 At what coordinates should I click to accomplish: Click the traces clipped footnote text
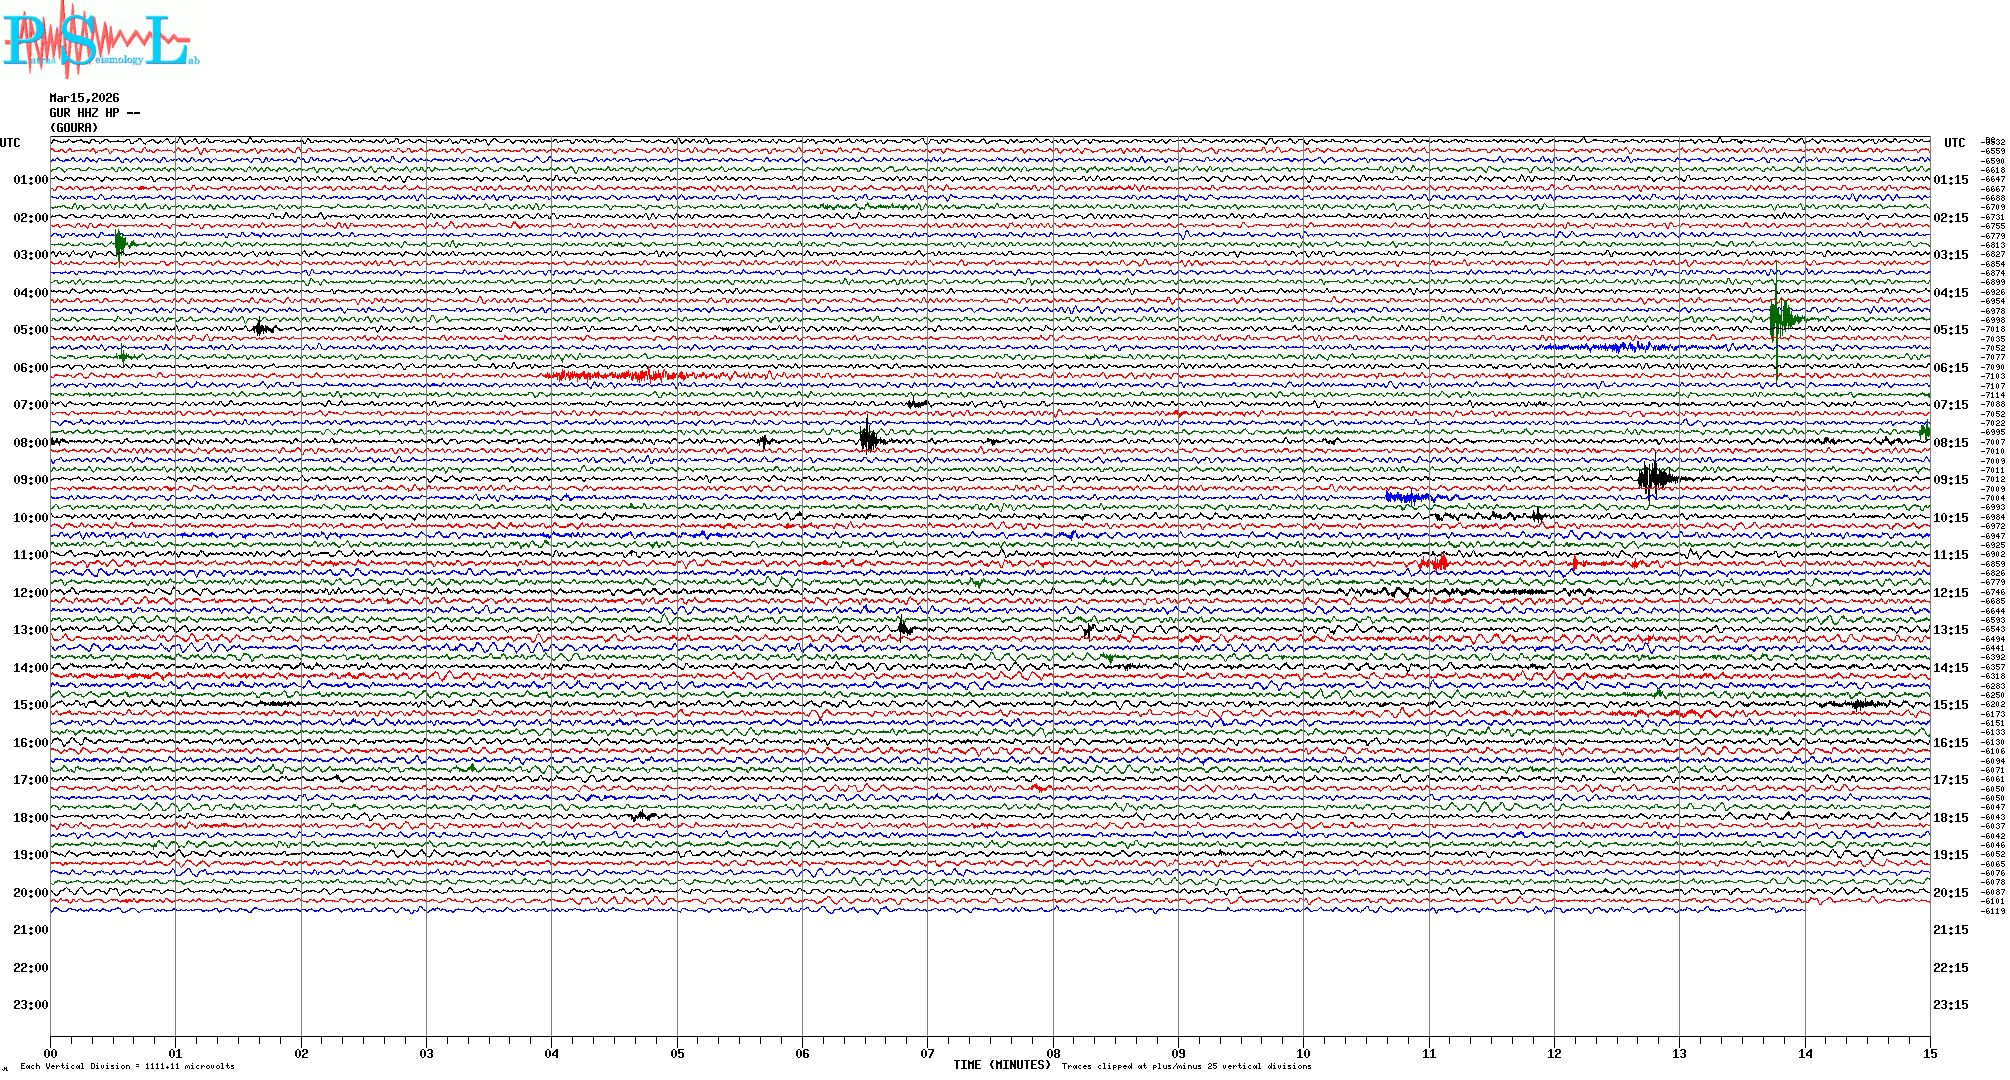pyautogui.click(x=1186, y=1067)
